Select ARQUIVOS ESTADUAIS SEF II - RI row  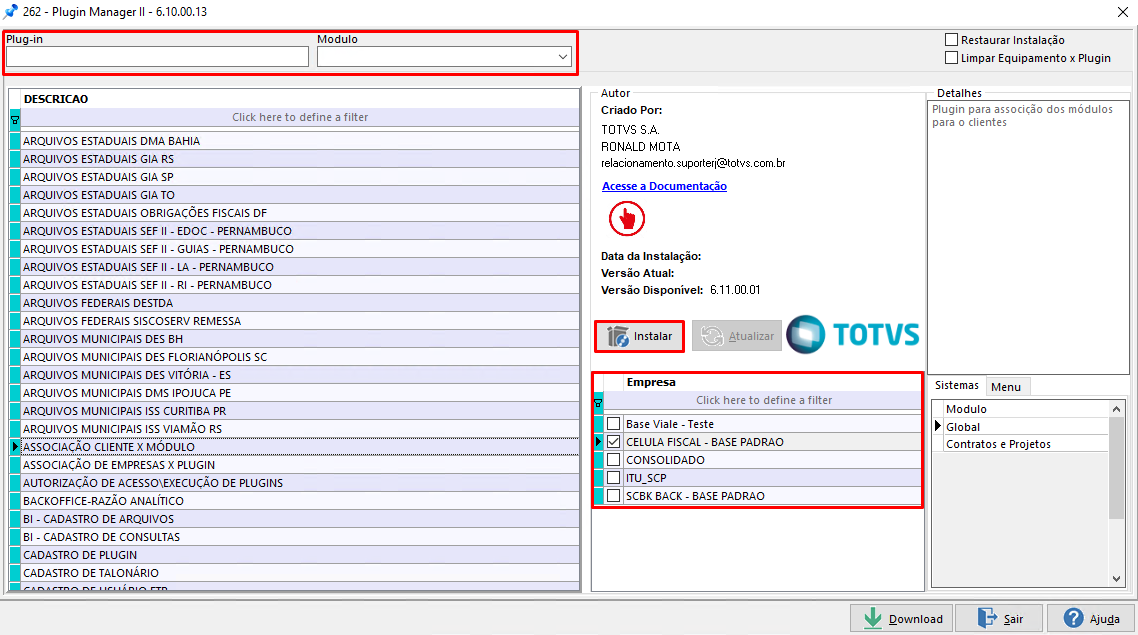click(300, 284)
